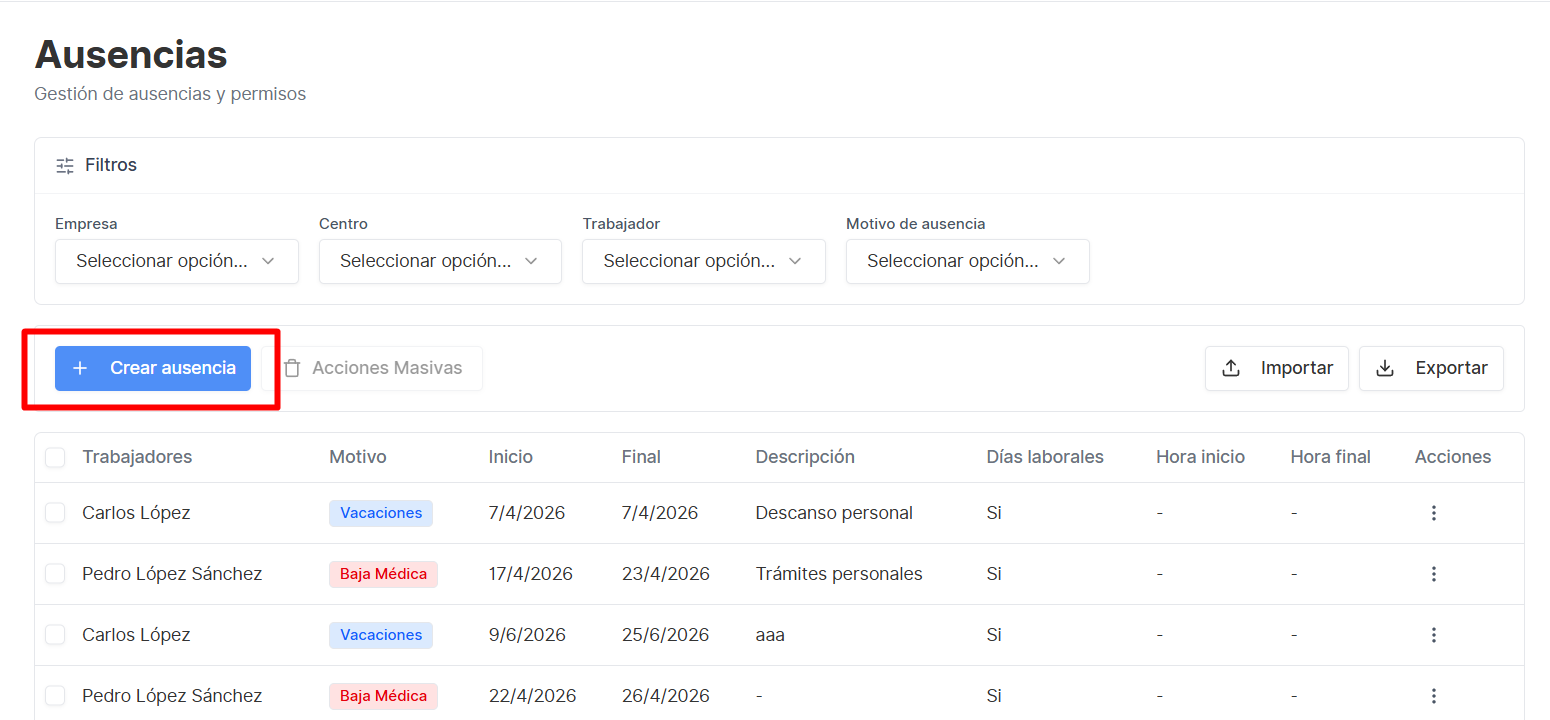The height and width of the screenshot is (720, 1550).
Task: Click the Exportar button
Action: click(x=1431, y=368)
